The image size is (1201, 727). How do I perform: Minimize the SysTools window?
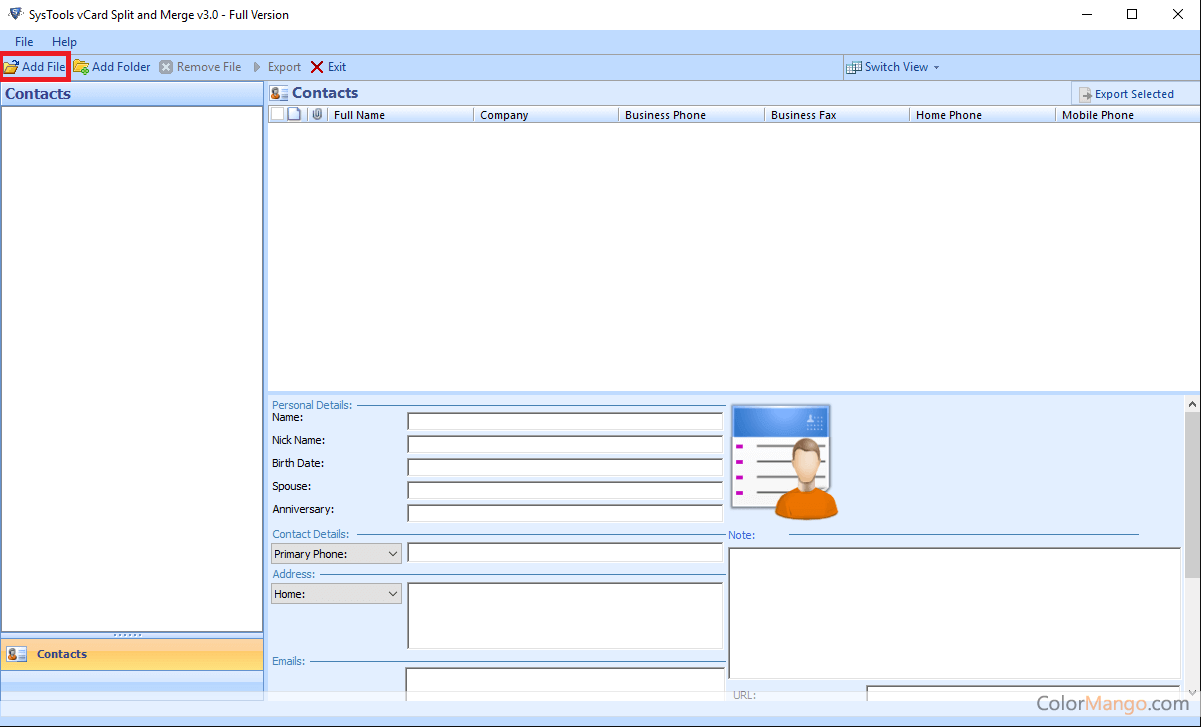(x=1086, y=14)
